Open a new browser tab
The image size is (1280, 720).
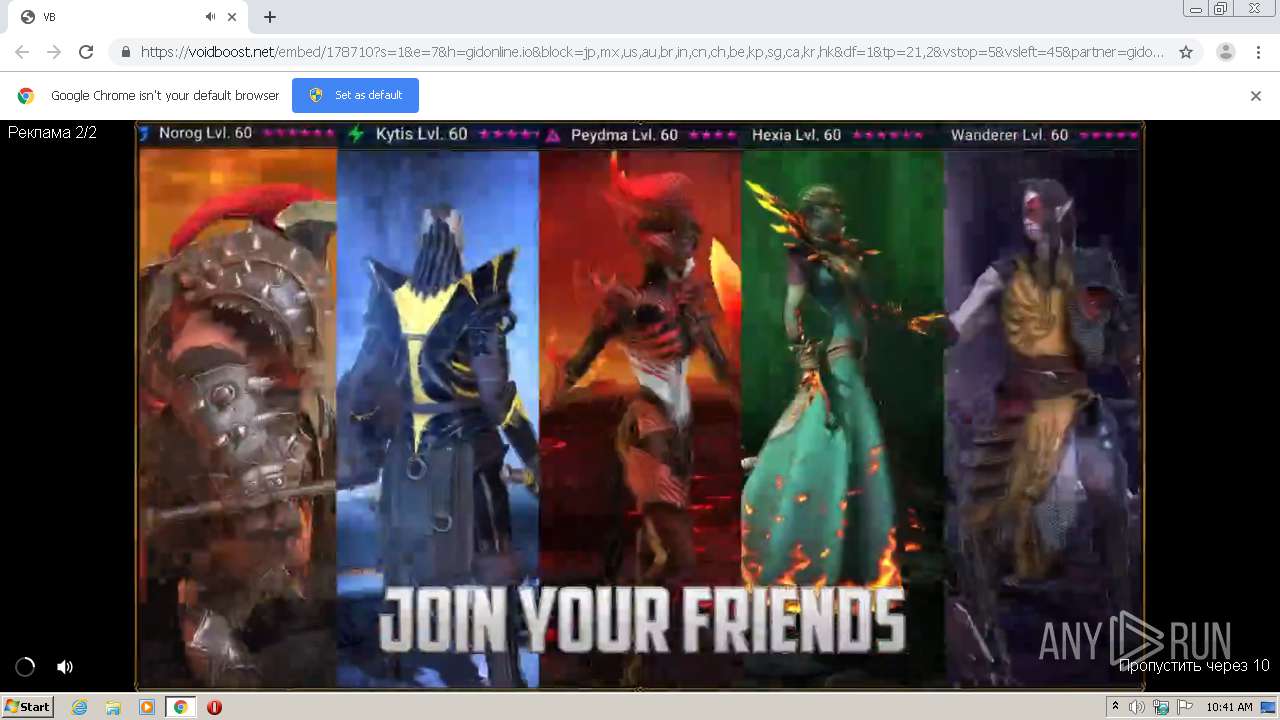tap(270, 17)
